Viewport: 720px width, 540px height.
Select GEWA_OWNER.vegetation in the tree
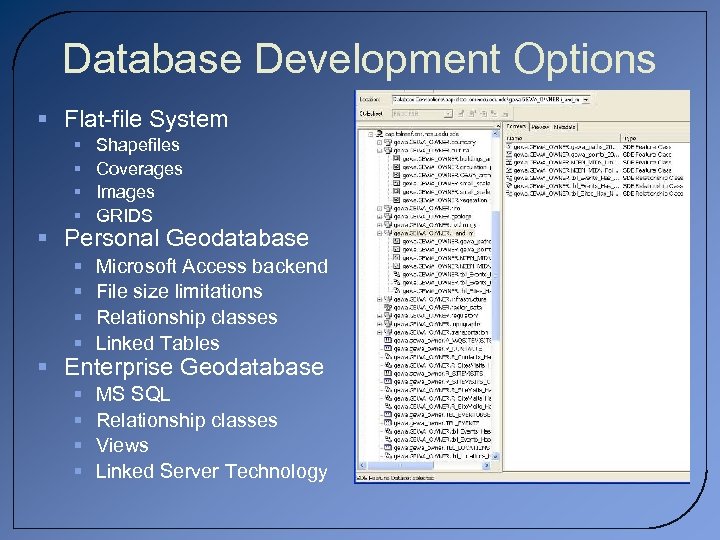(444, 200)
